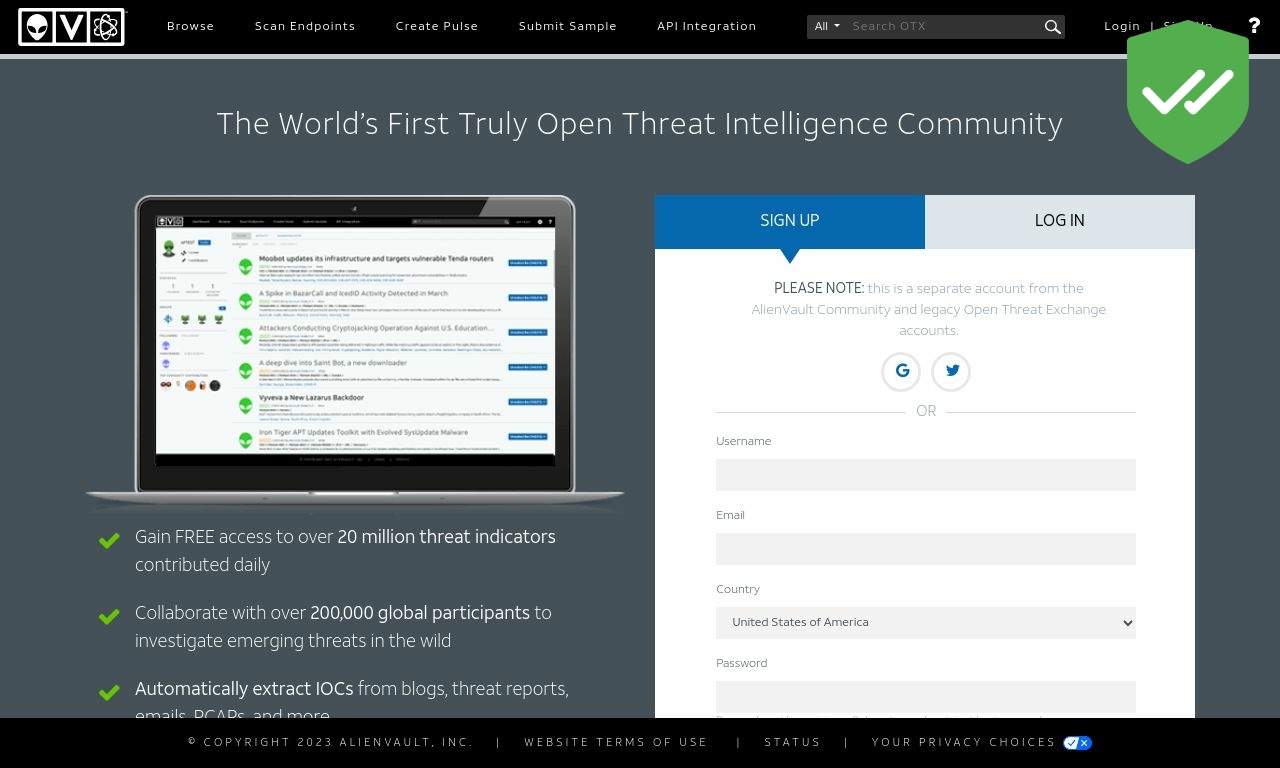Image resolution: width=1280 pixels, height=768 pixels.
Task: Open Submit Sample page
Action: click(x=568, y=26)
